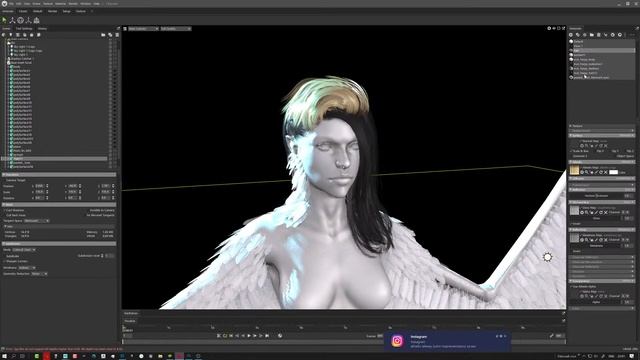Click the folder icon in Materials toolbar
This screenshot has height=360, width=640.
point(592,35)
